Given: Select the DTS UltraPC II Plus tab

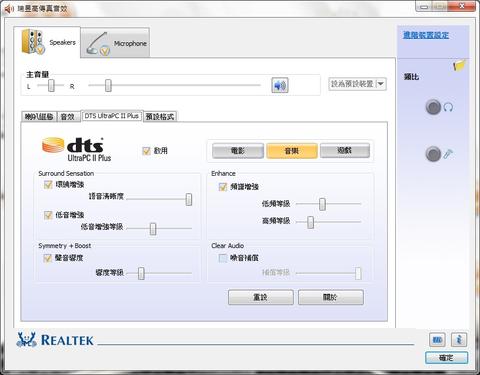Looking at the screenshot, I should pos(112,116).
